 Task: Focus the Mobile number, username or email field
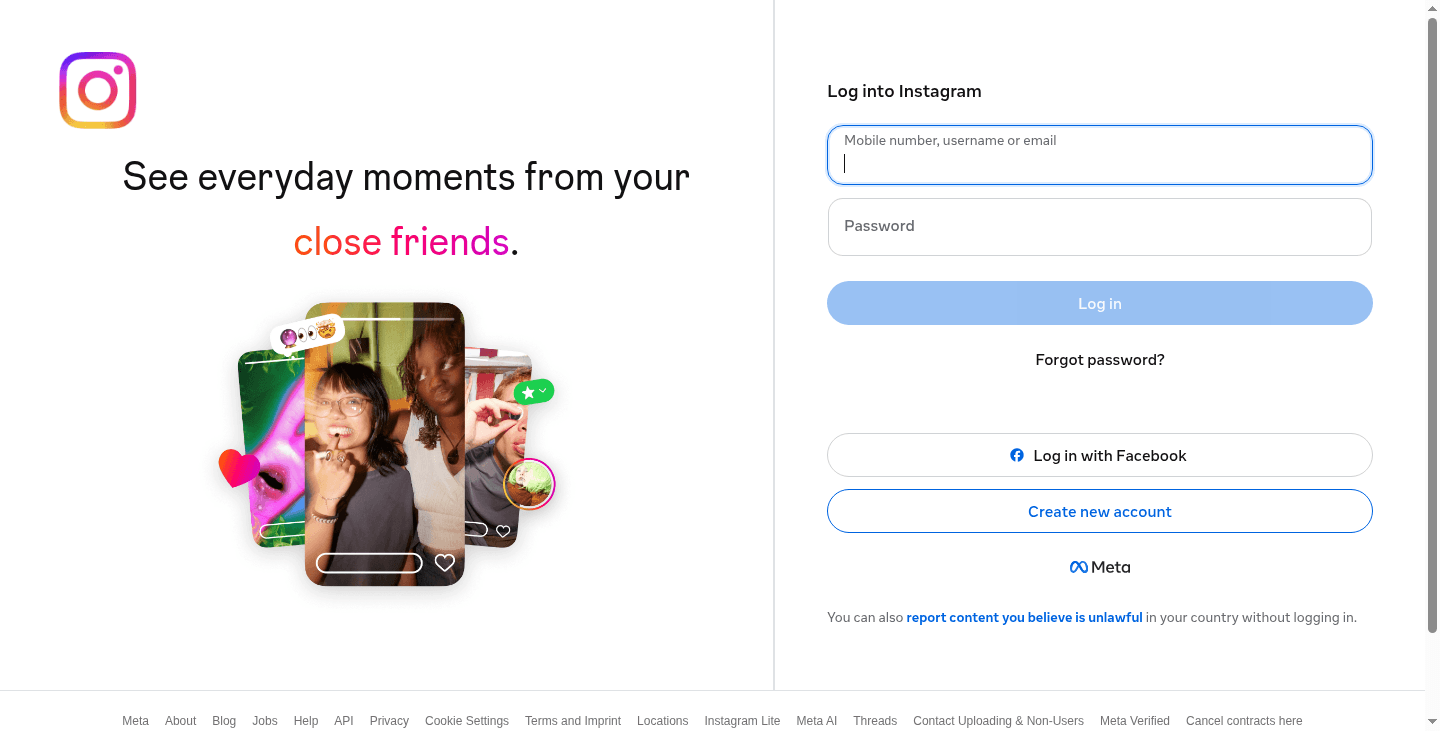pos(1100,155)
